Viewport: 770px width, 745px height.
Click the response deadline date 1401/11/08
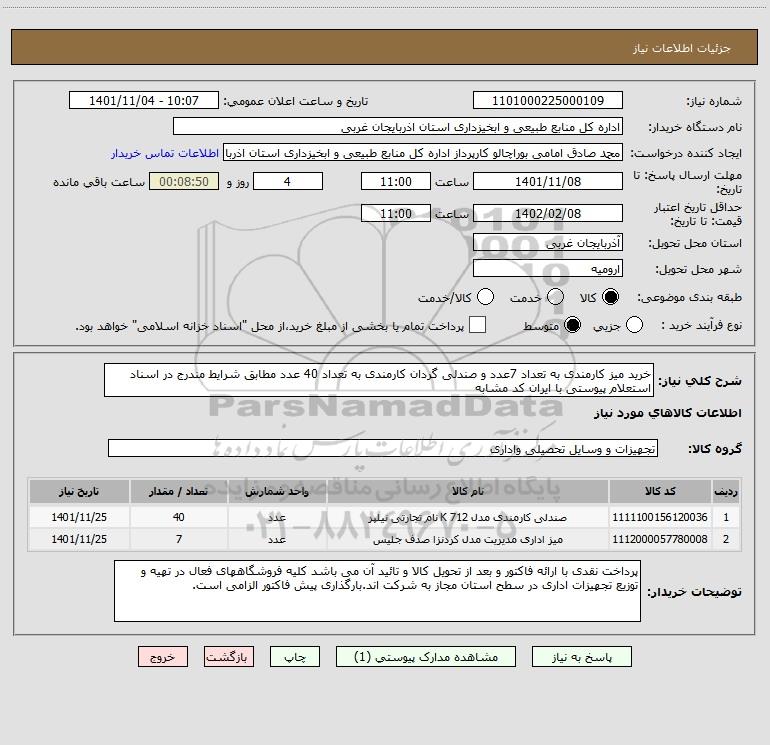click(x=548, y=181)
